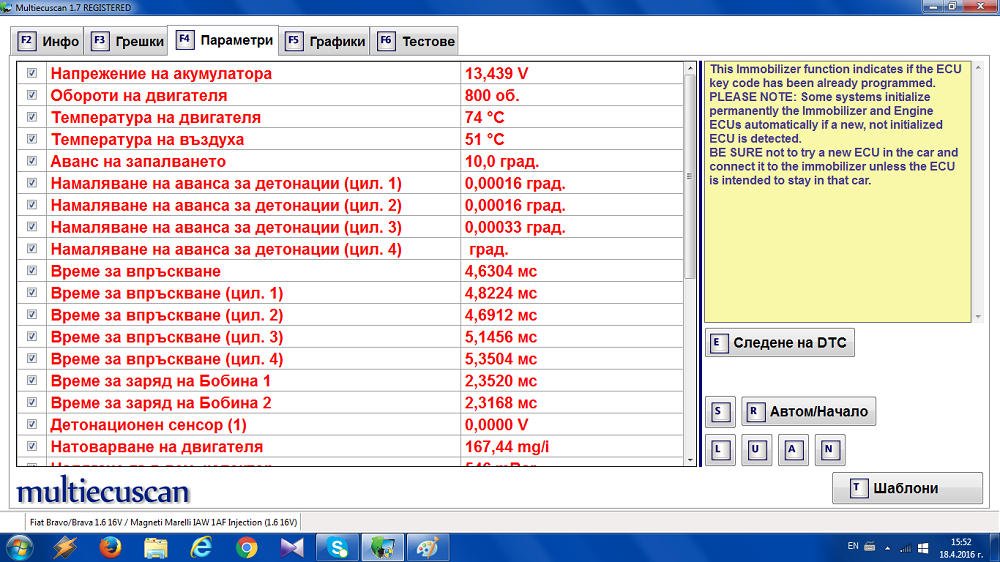Click the L key button

pyautogui.click(x=717, y=450)
